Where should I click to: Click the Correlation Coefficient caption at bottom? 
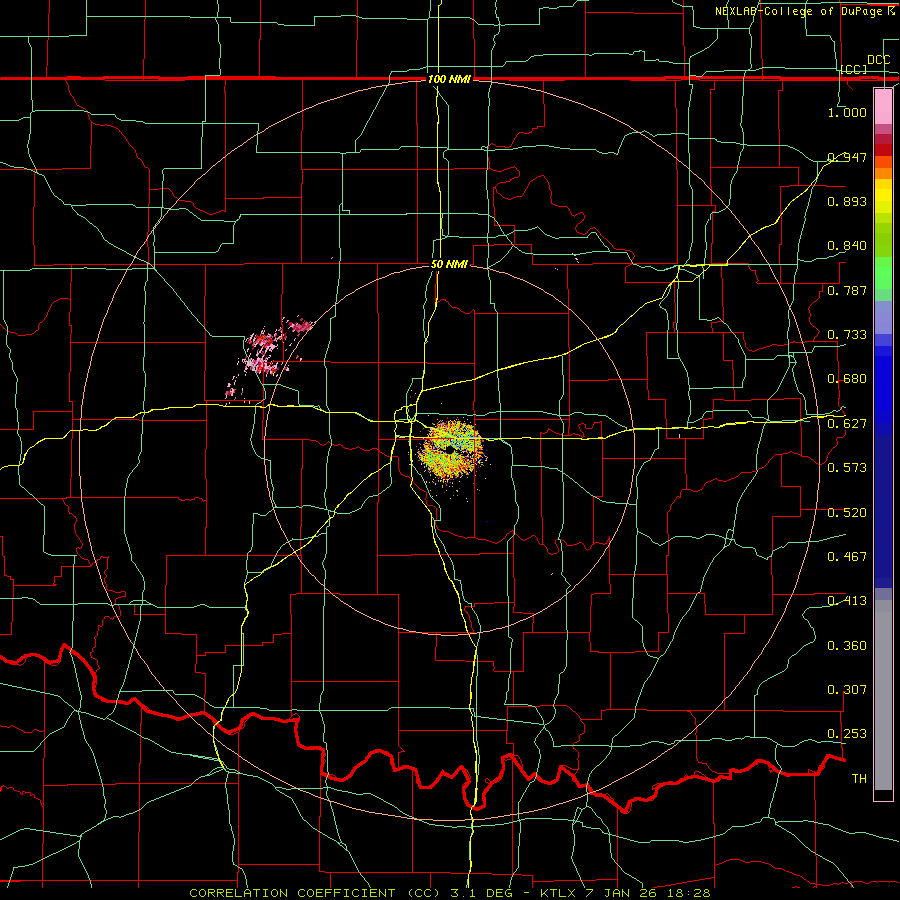(x=450, y=893)
